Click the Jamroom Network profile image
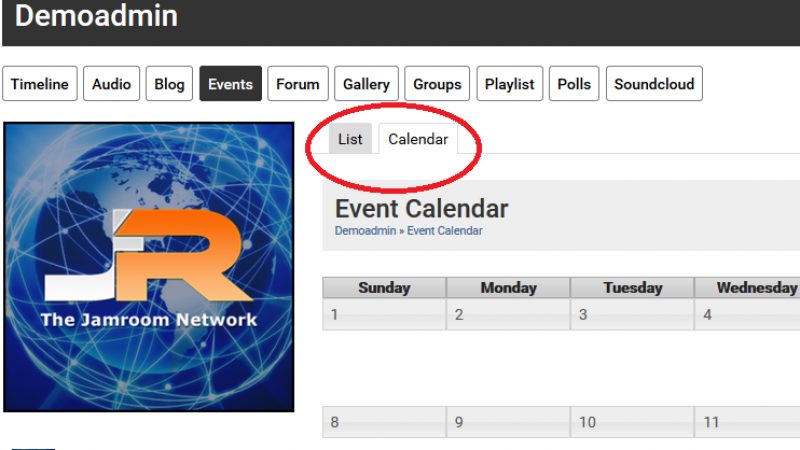The height and width of the screenshot is (450, 800). click(x=148, y=267)
